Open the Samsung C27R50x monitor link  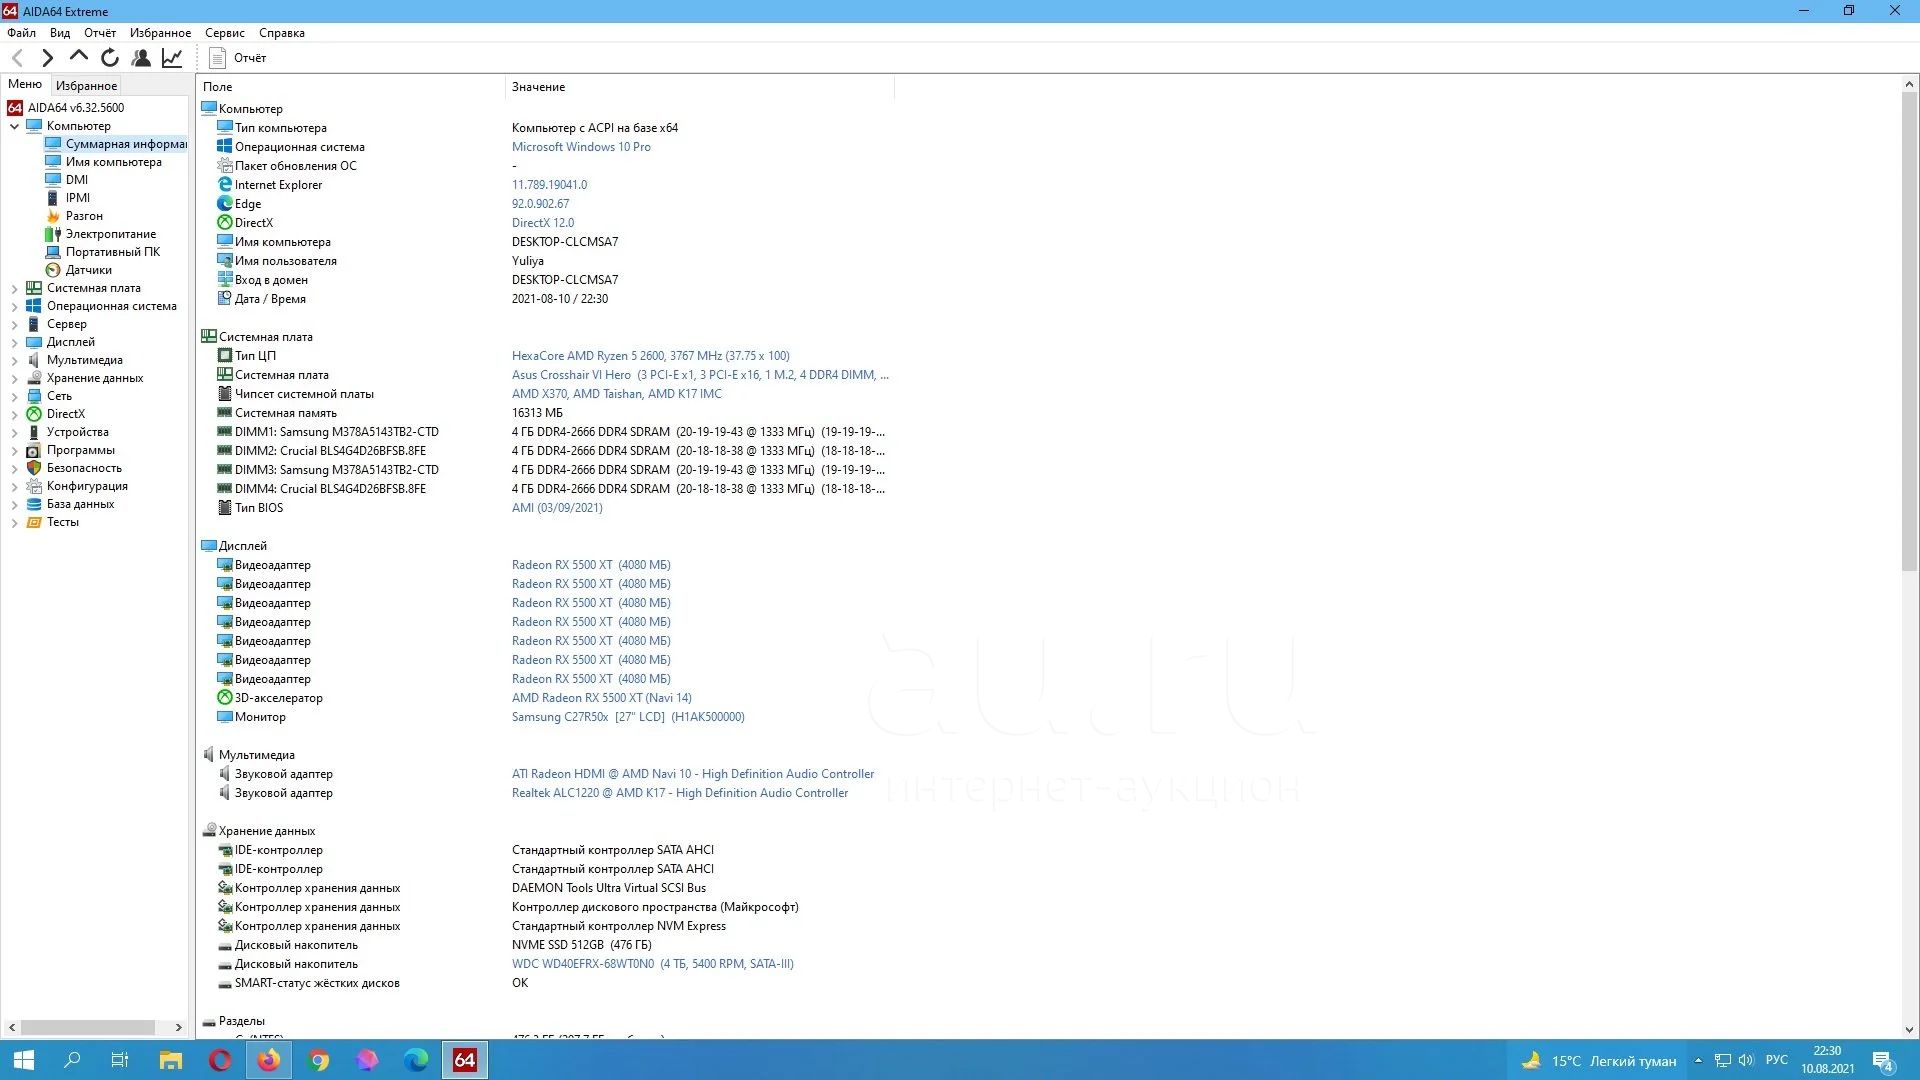pos(628,717)
